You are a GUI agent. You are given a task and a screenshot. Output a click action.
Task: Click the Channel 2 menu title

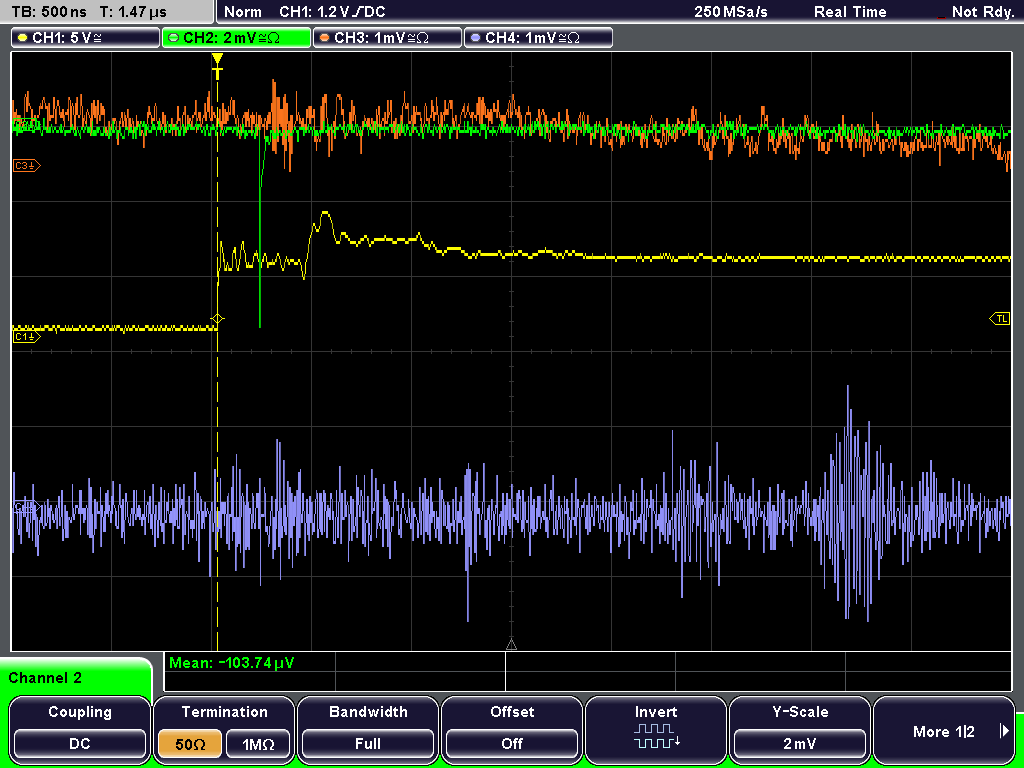(45, 678)
